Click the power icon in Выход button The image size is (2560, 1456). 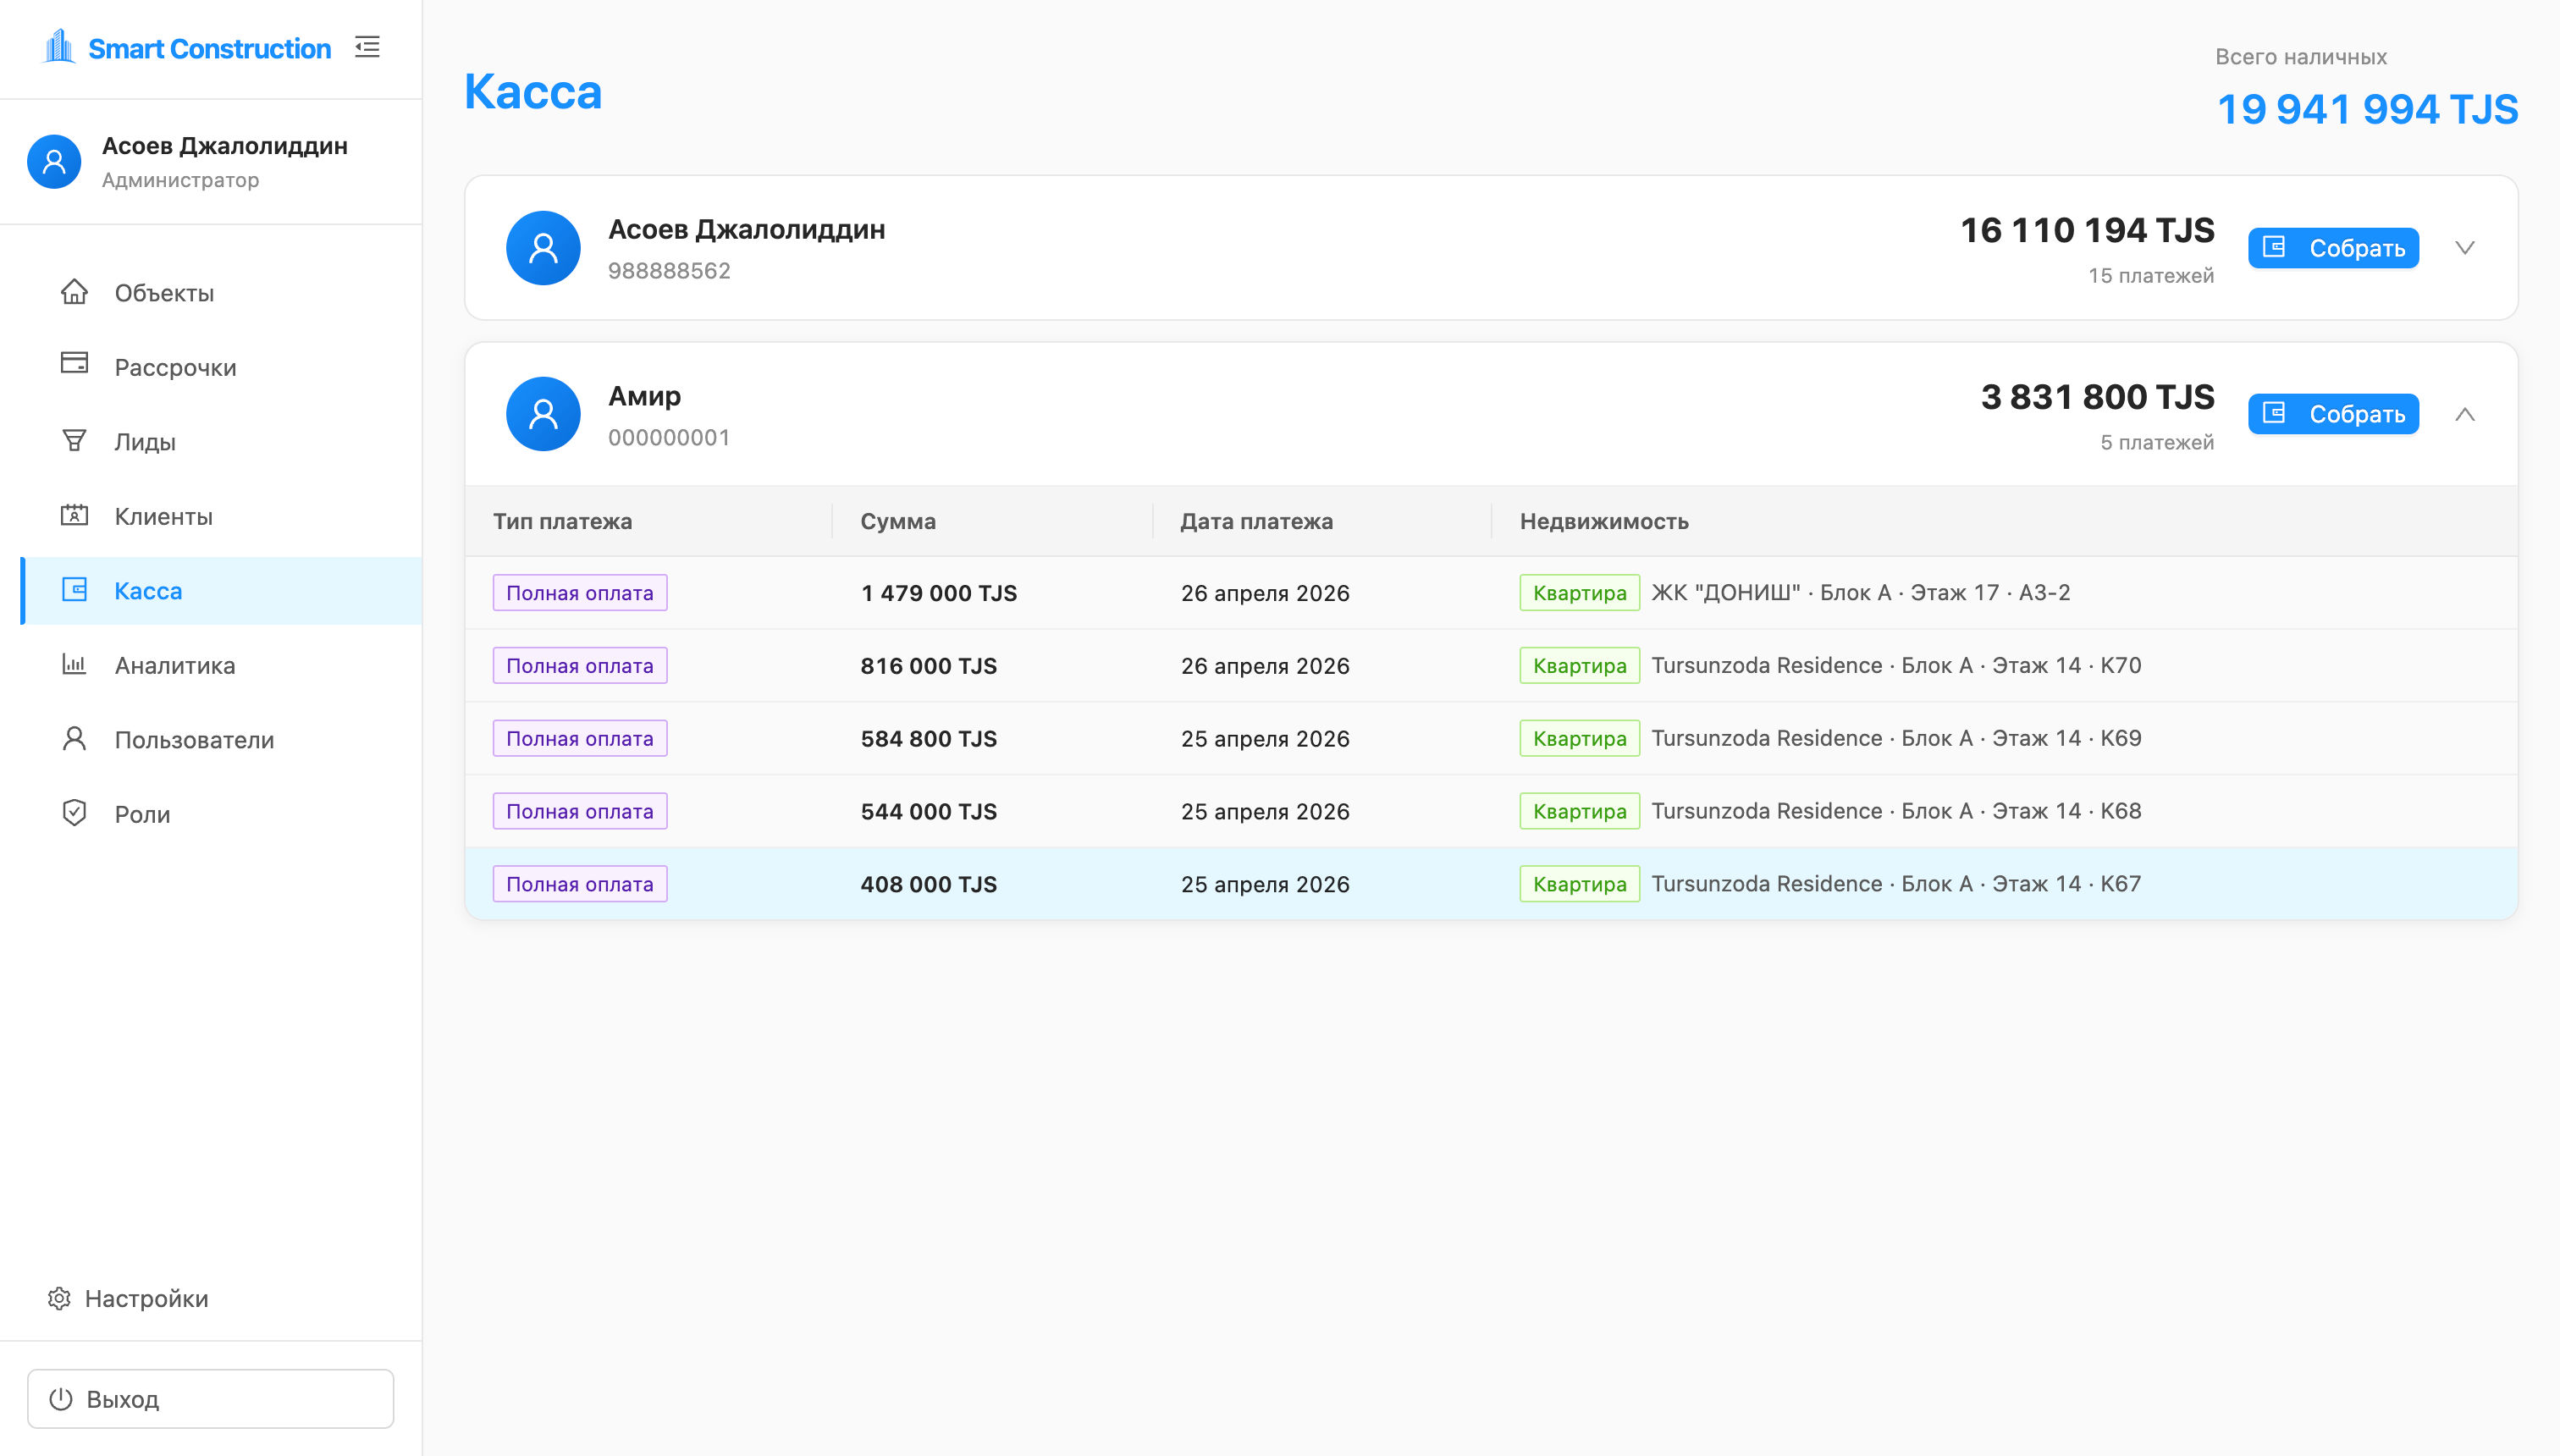61,1398
